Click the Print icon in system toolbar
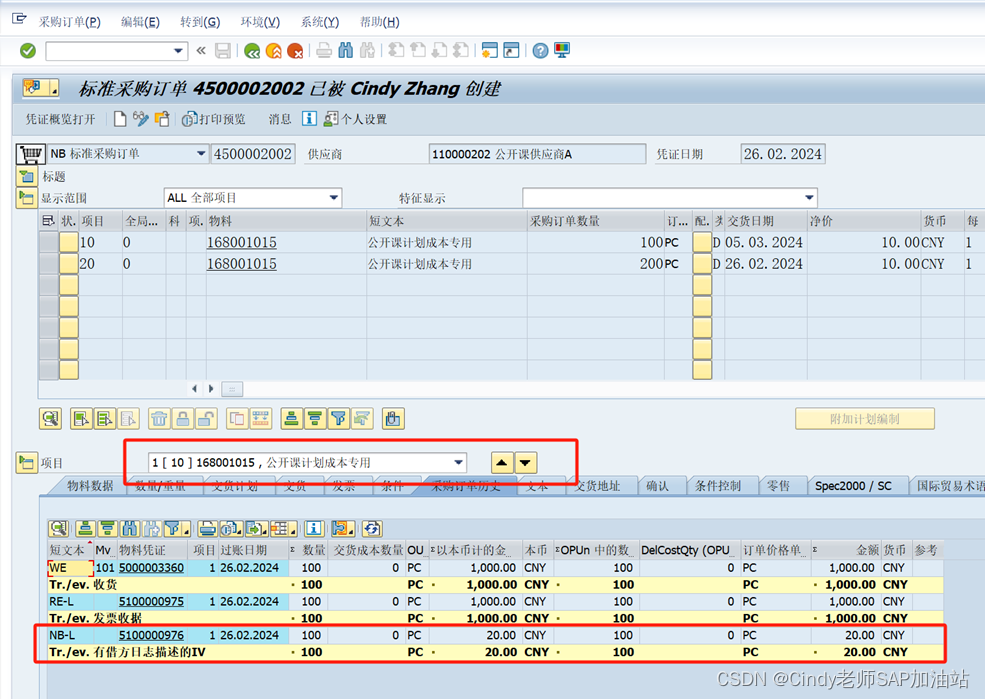The height and width of the screenshot is (699, 985). click(324, 50)
